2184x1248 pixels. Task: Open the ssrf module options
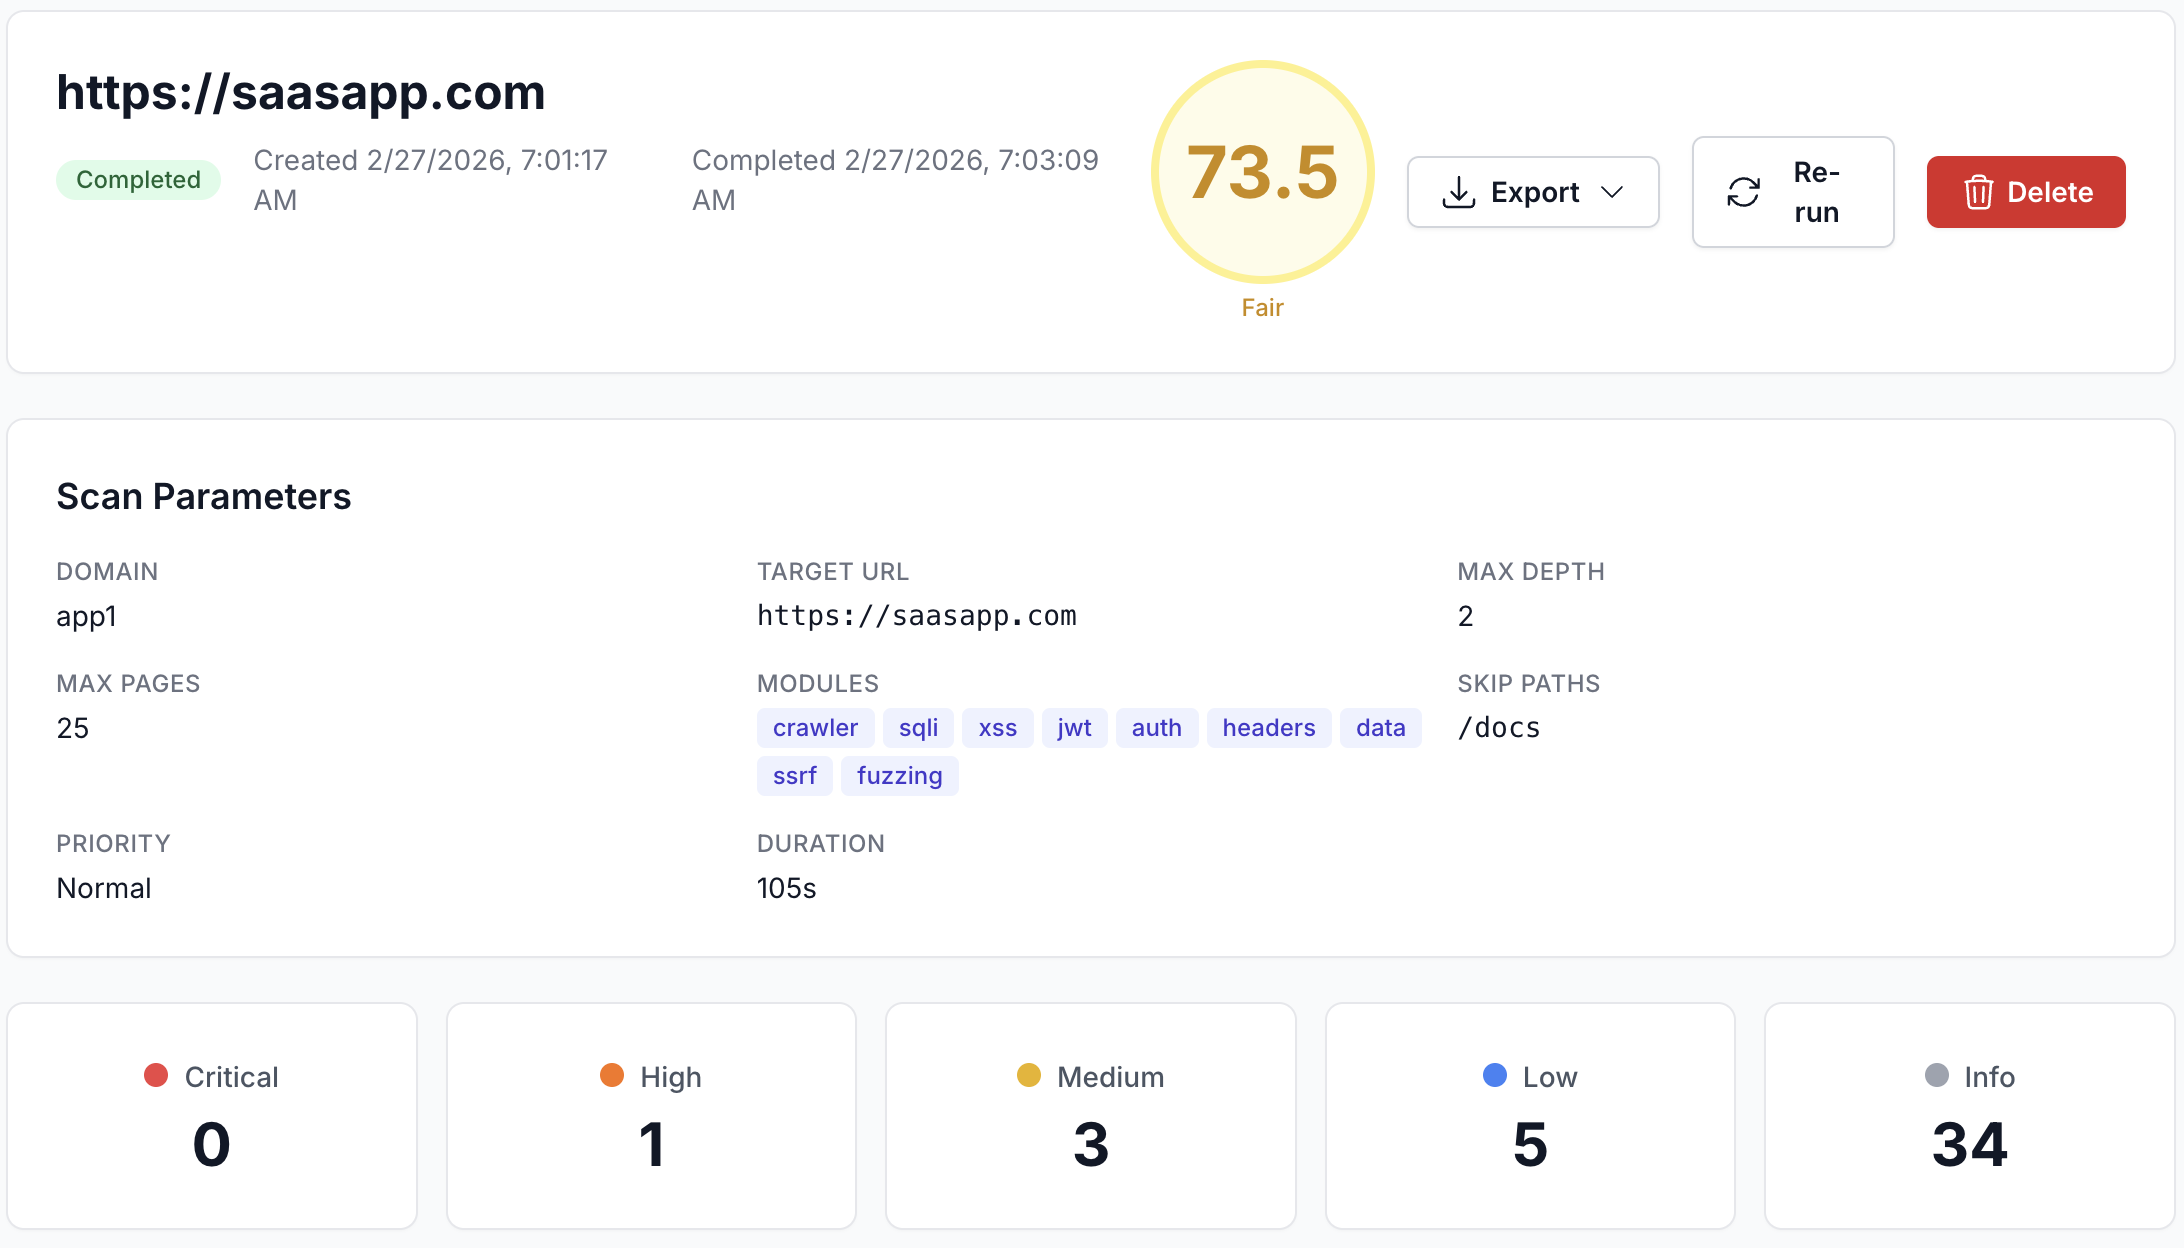point(794,775)
